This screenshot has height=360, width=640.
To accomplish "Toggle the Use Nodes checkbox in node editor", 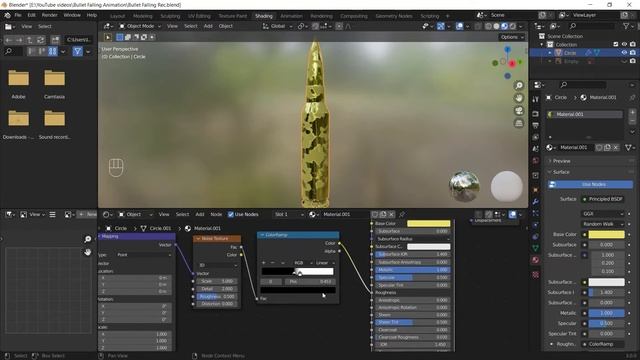I will pos(231,214).
